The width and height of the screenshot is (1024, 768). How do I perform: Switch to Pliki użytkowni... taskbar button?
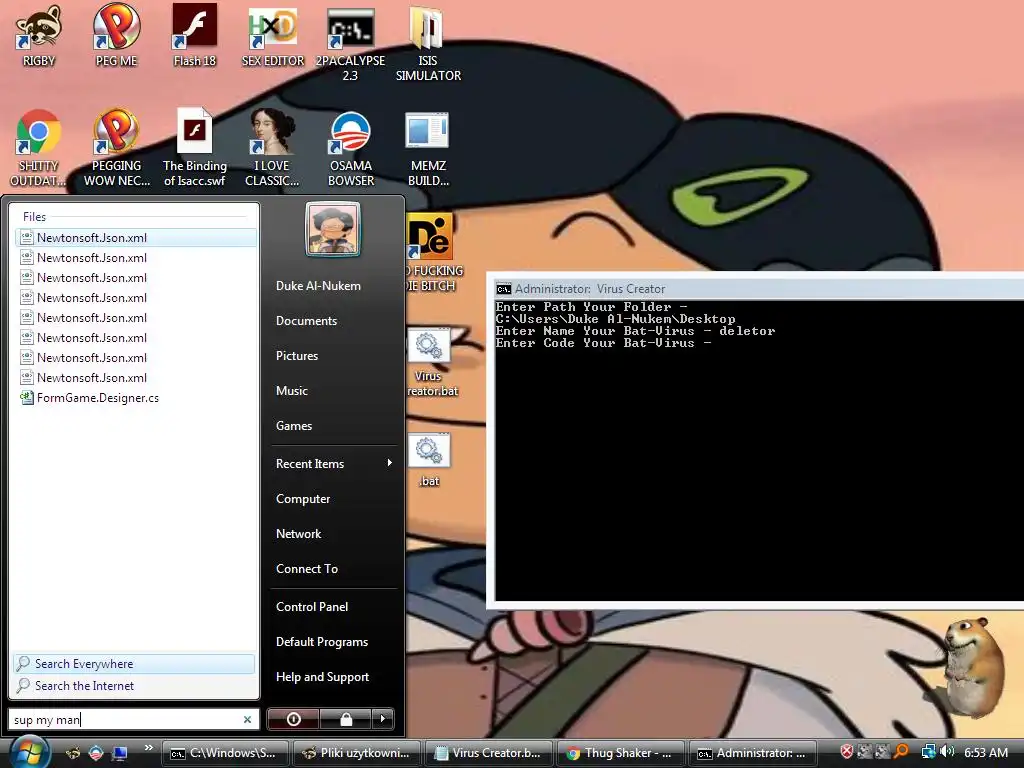357,753
